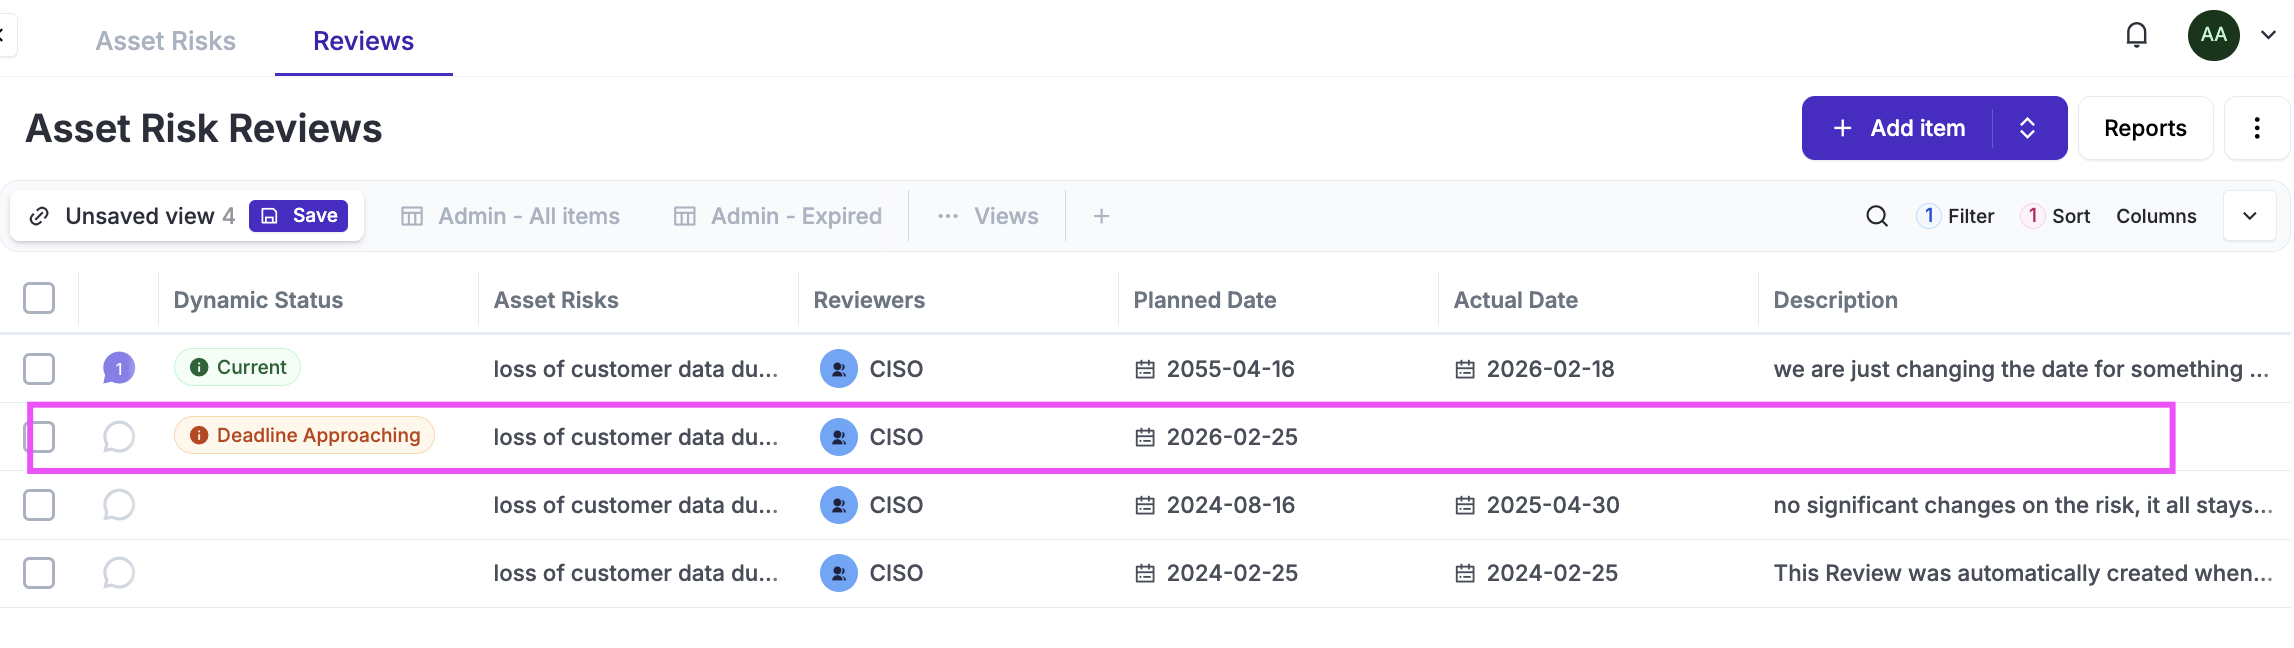Image resolution: width=2294 pixels, height=648 pixels.
Task: Open comments on the Current review row
Action: tap(119, 368)
